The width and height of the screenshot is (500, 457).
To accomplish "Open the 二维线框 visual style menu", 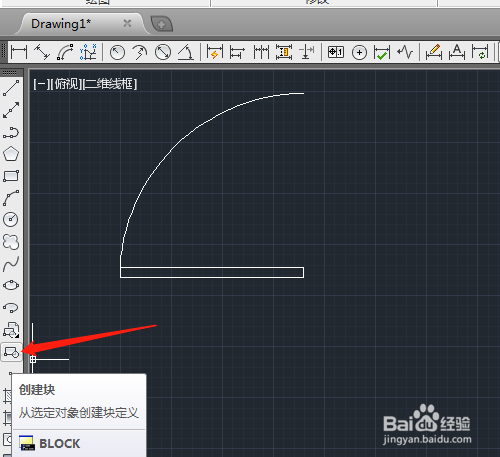I will (x=110, y=84).
